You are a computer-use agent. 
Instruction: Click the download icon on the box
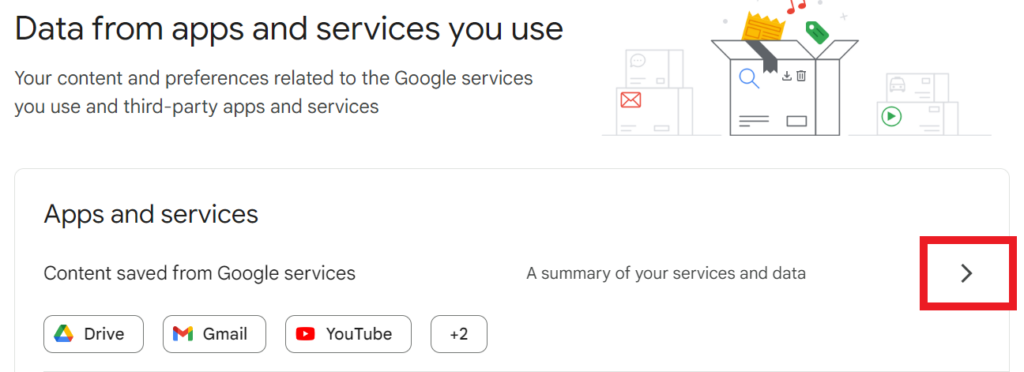(x=787, y=76)
